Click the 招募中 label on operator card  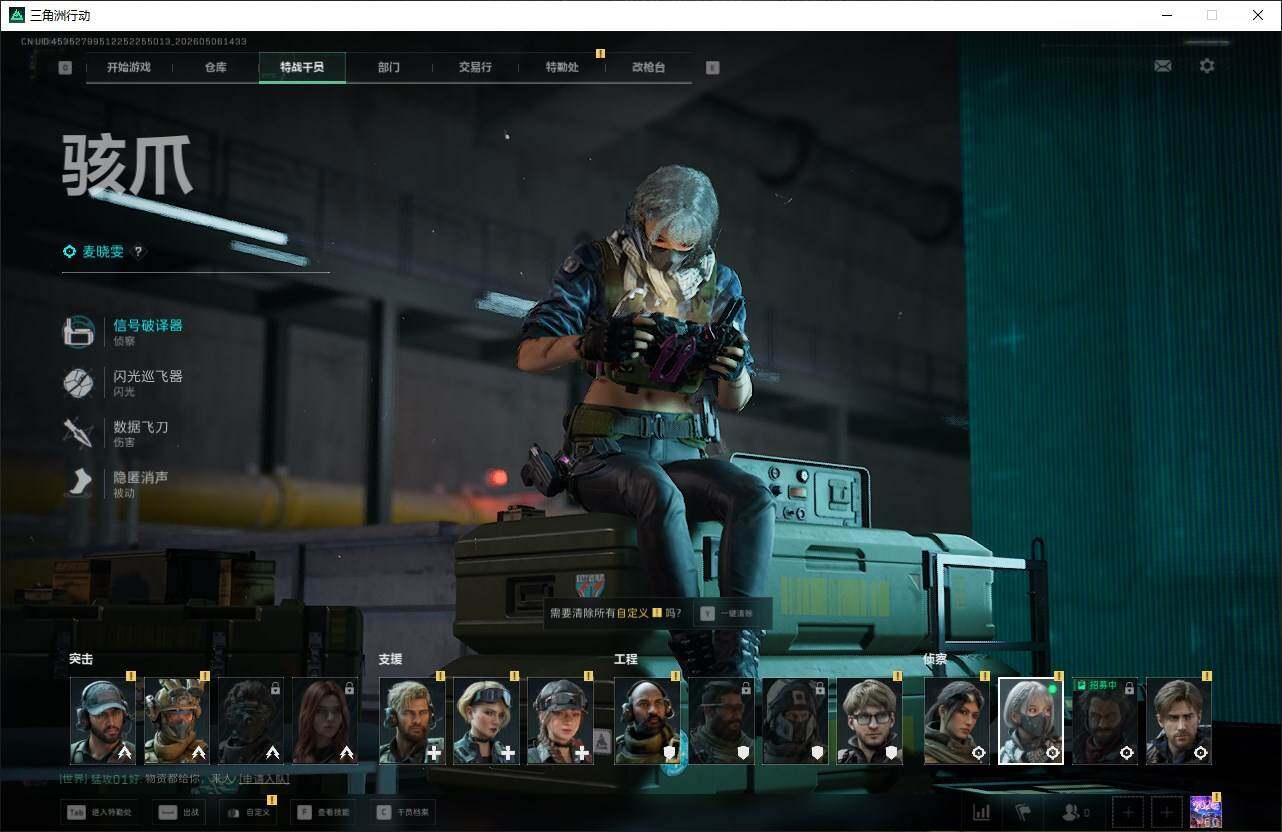point(1097,685)
